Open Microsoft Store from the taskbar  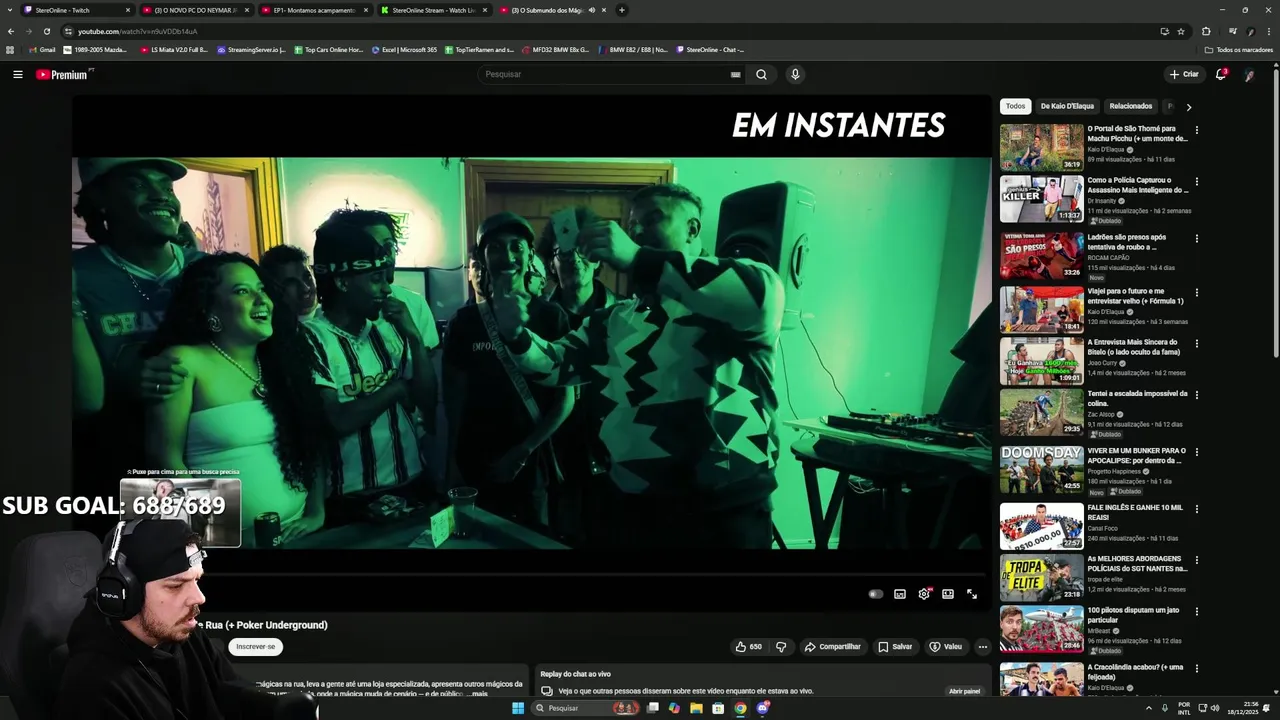[718, 708]
